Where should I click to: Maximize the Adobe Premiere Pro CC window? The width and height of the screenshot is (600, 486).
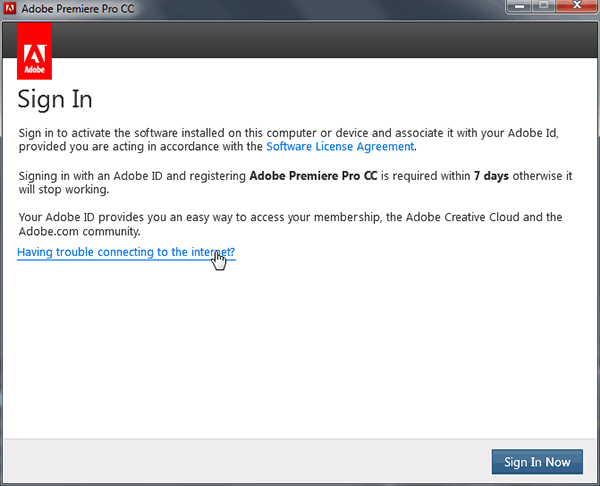click(543, 6)
